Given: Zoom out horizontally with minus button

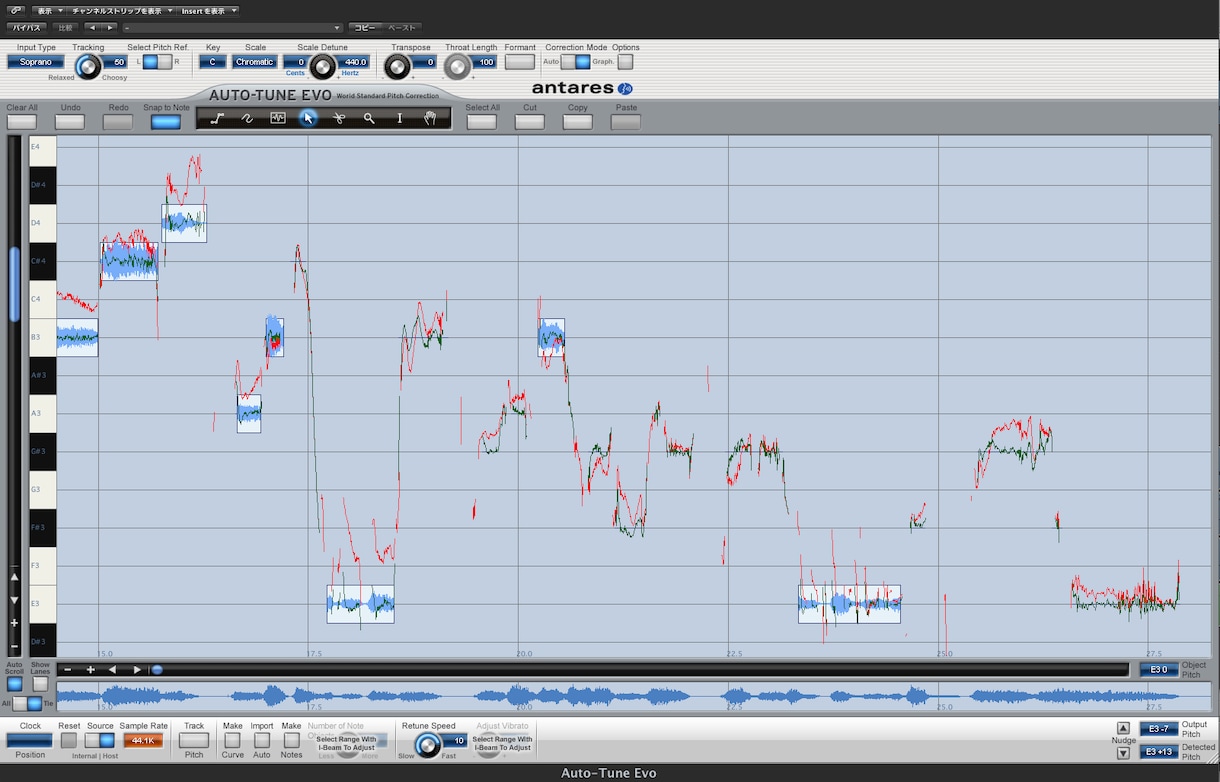Looking at the screenshot, I should tap(68, 670).
